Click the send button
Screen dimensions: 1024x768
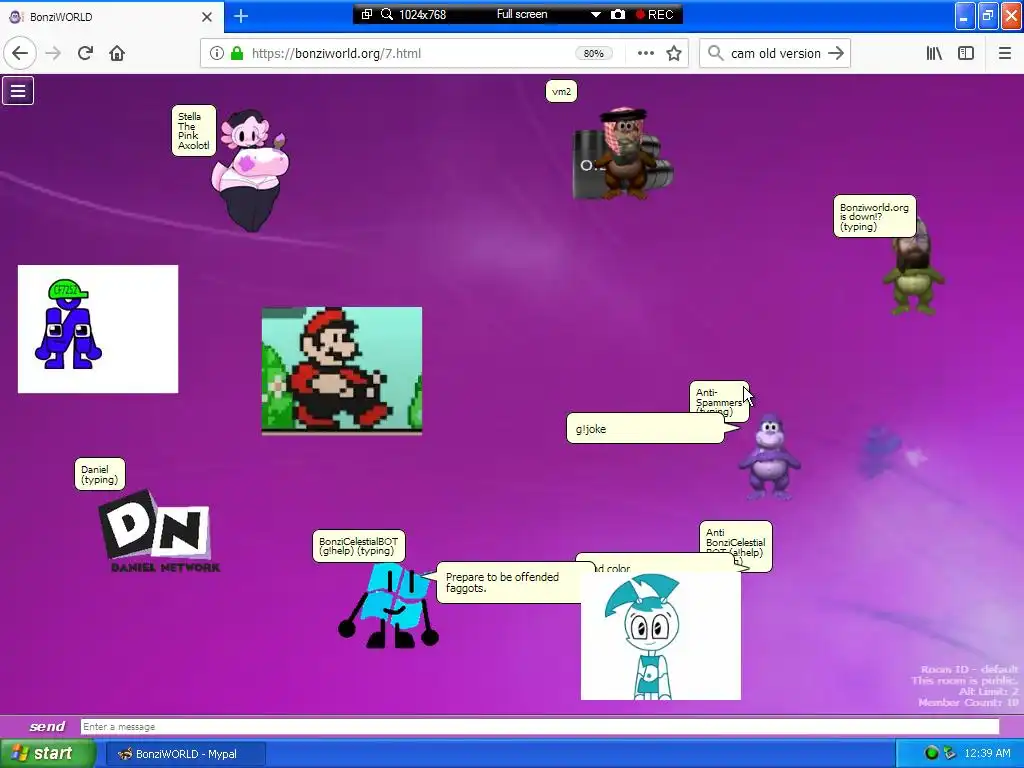47,726
